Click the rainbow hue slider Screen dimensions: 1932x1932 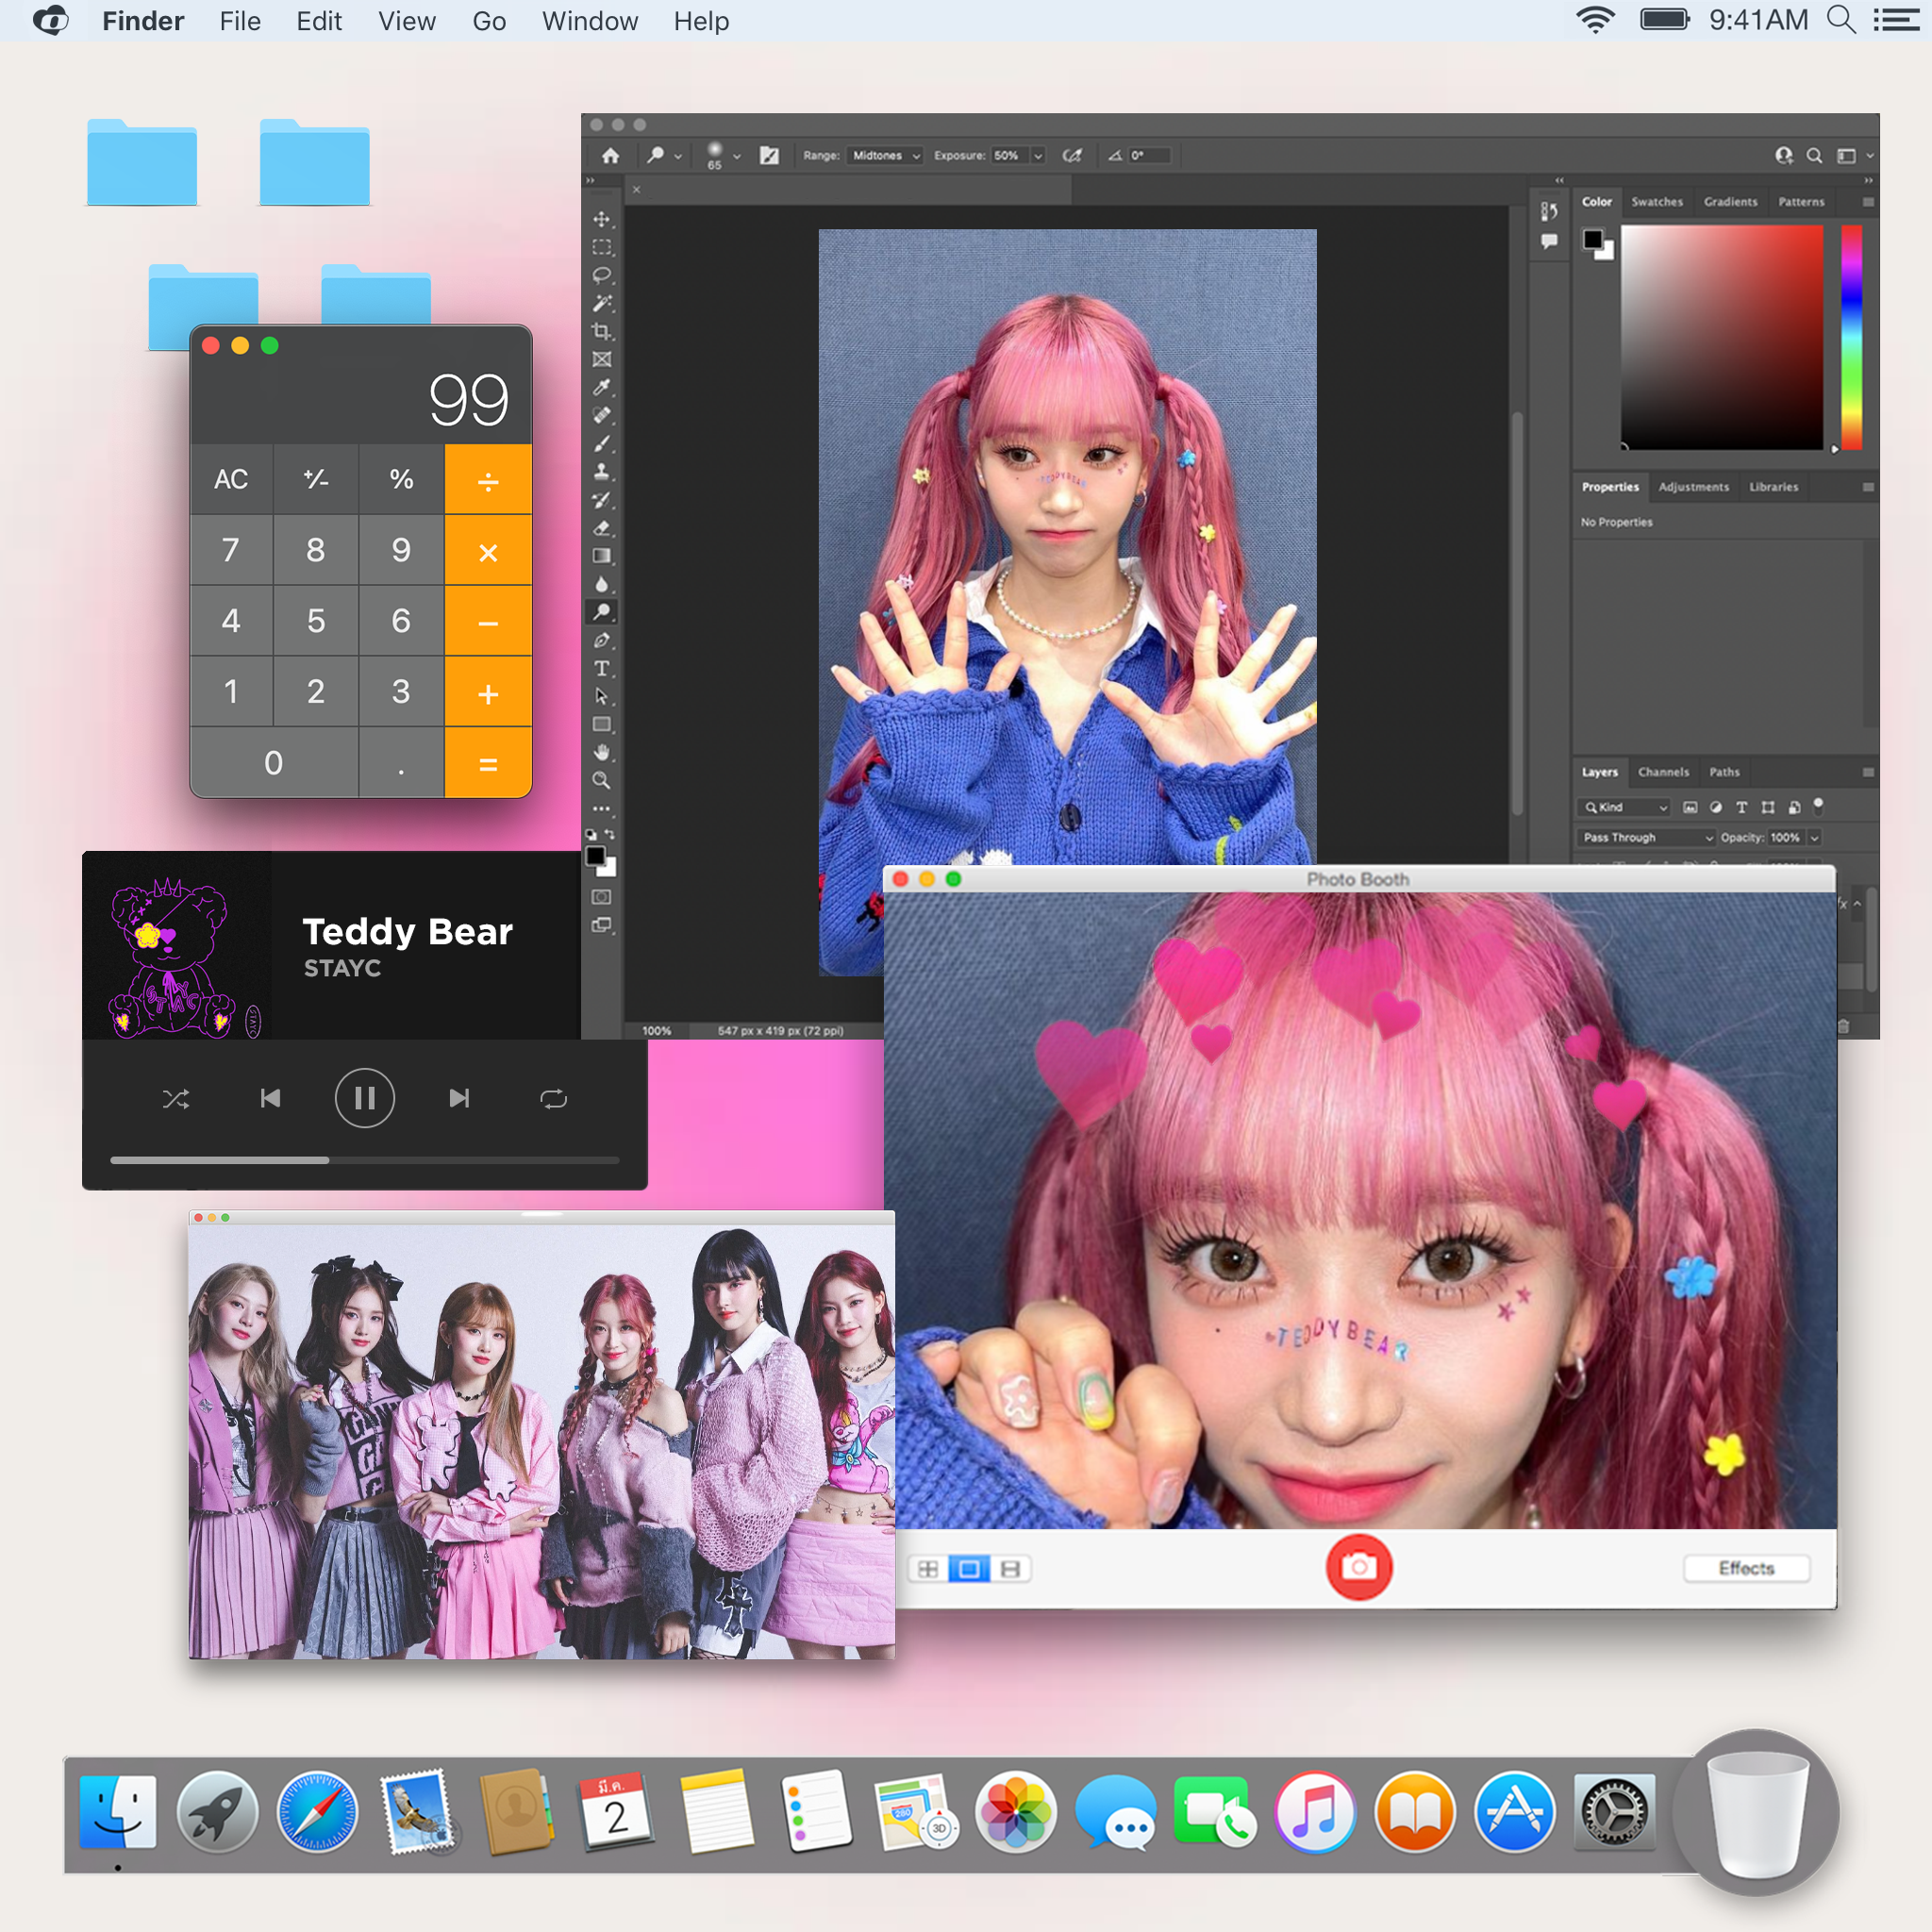pyautogui.click(x=1851, y=337)
